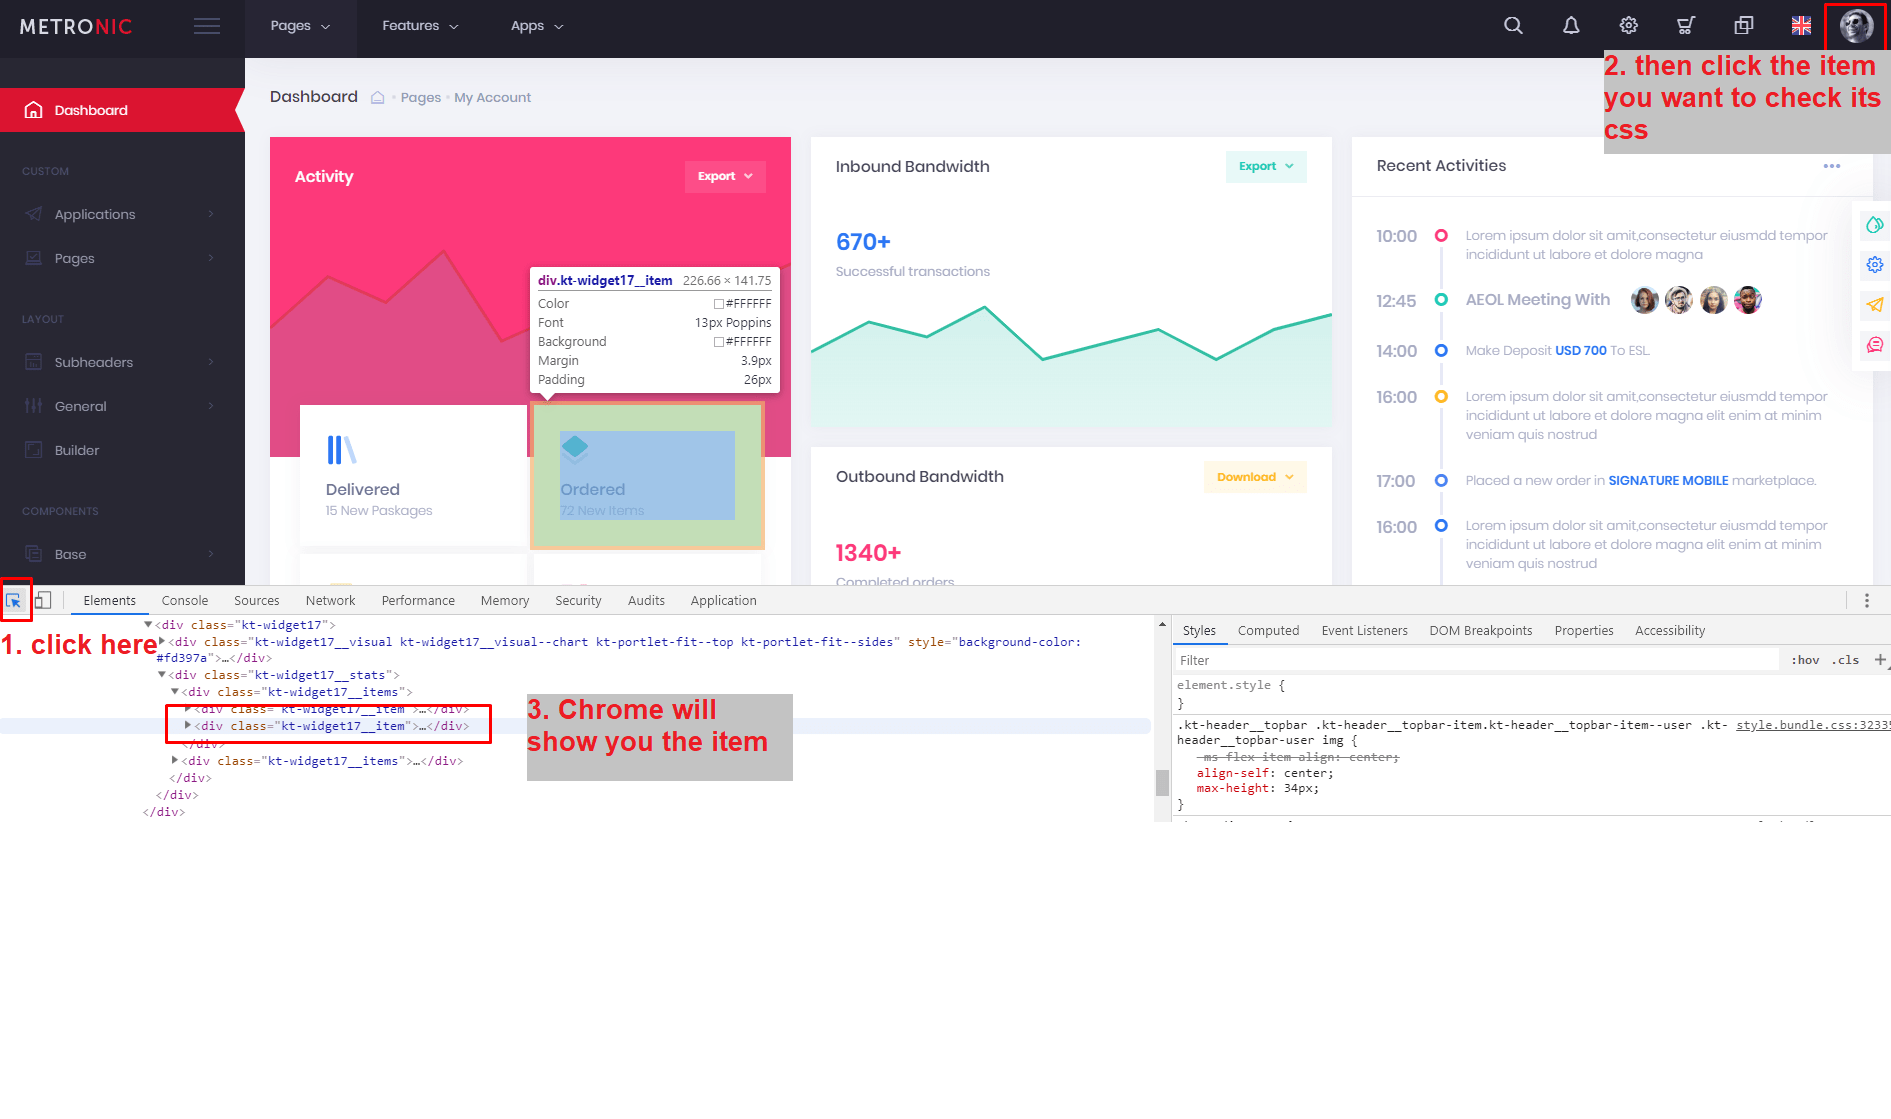Expand the Applications section in the sidebar
1891x1119 pixels.
pyautogui.click(x=95, y=214)
